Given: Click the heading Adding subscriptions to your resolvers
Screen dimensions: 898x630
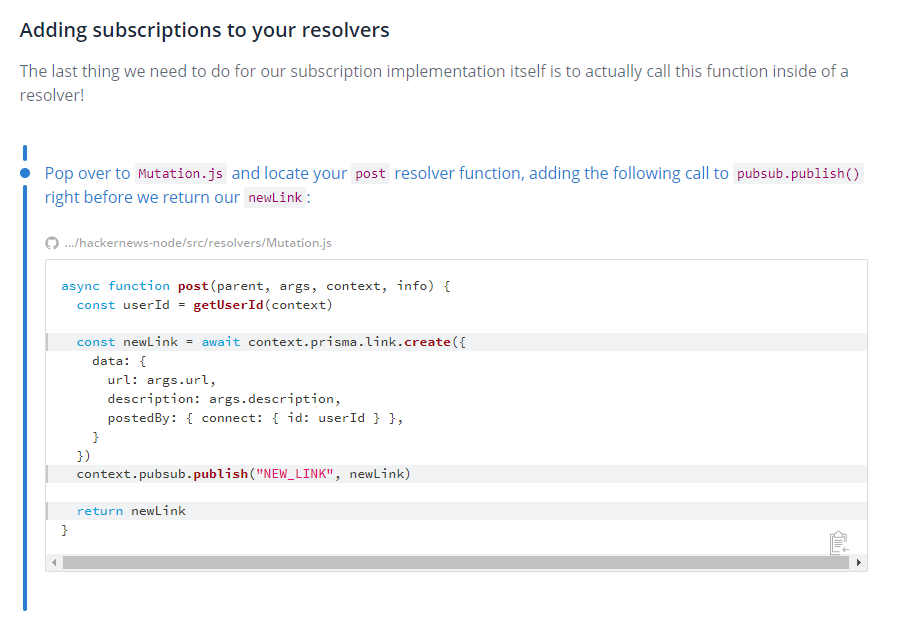Looking at the screenshot, I should point(204,30).
